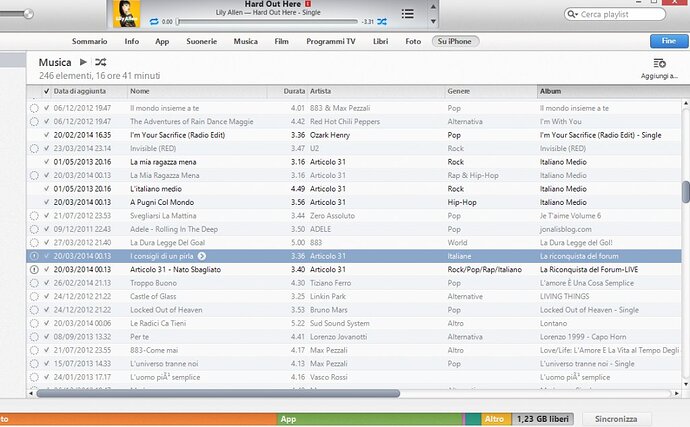Click the status icon for Nato Sbagliato row
690x427 pixels.
pyautogui.click(x=34, y=269)
